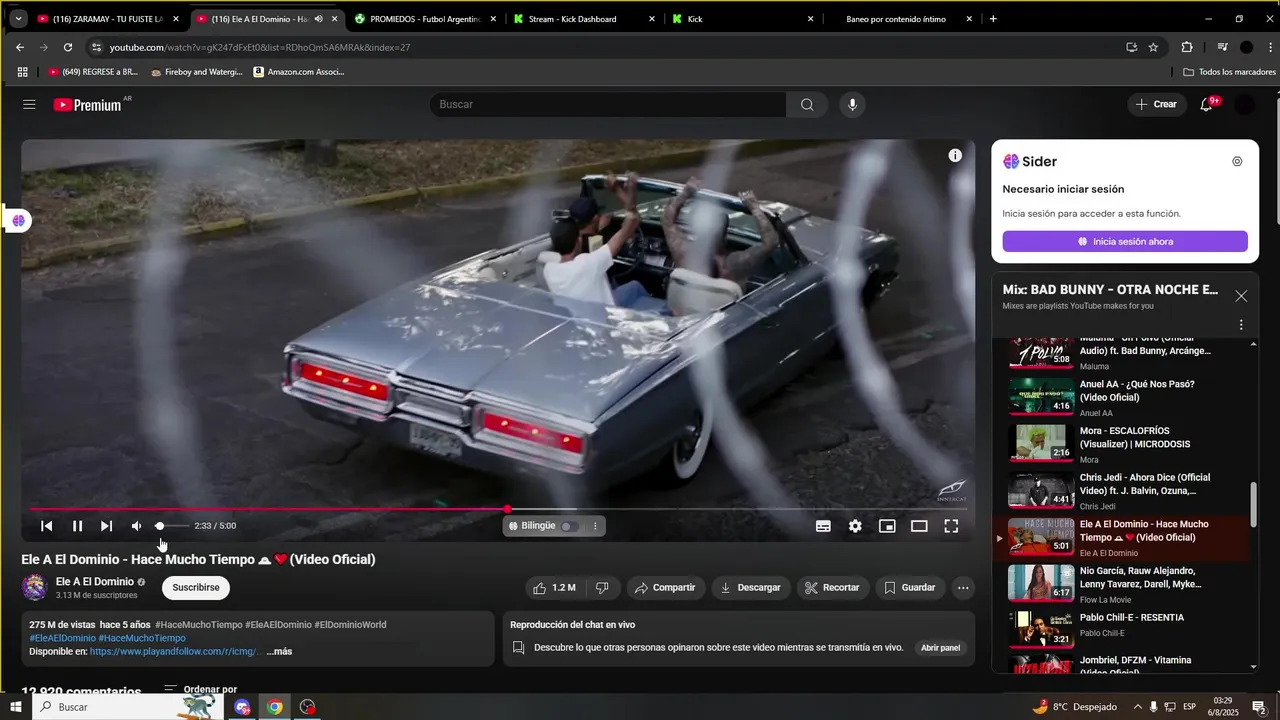
Task: Mute the video volume speaker icon
Action: (x=137, y=526)
